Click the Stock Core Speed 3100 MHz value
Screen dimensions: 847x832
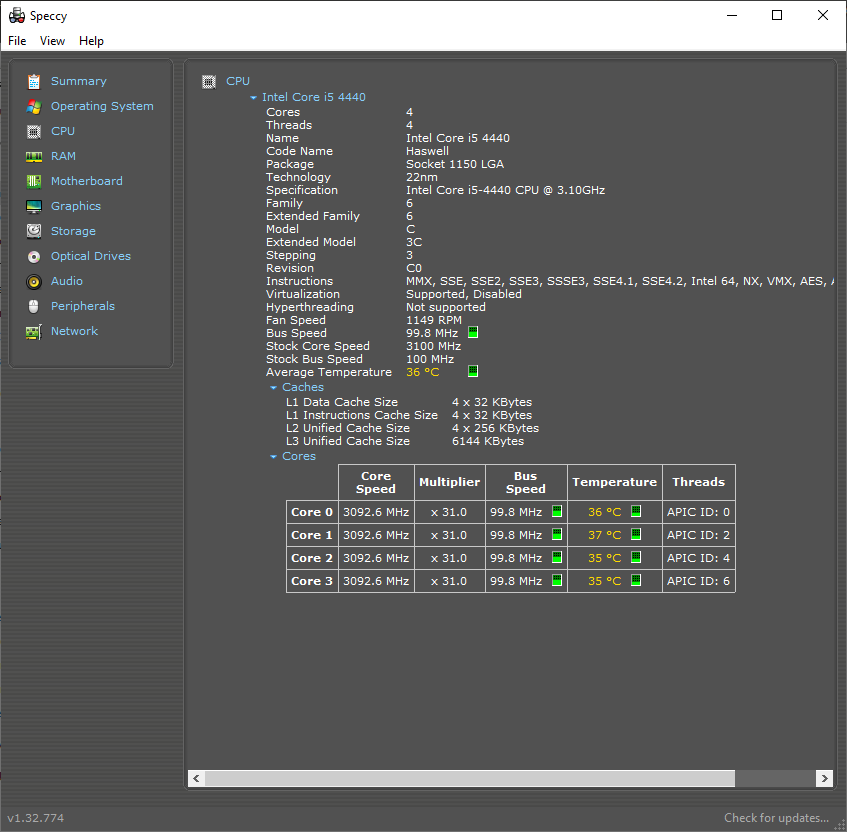point(434,346)
